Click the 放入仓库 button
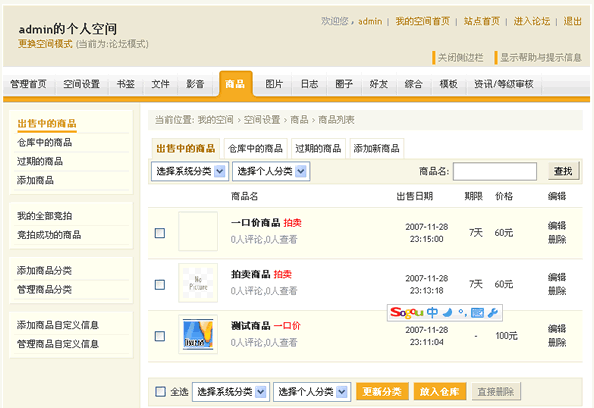 [439, 391]
